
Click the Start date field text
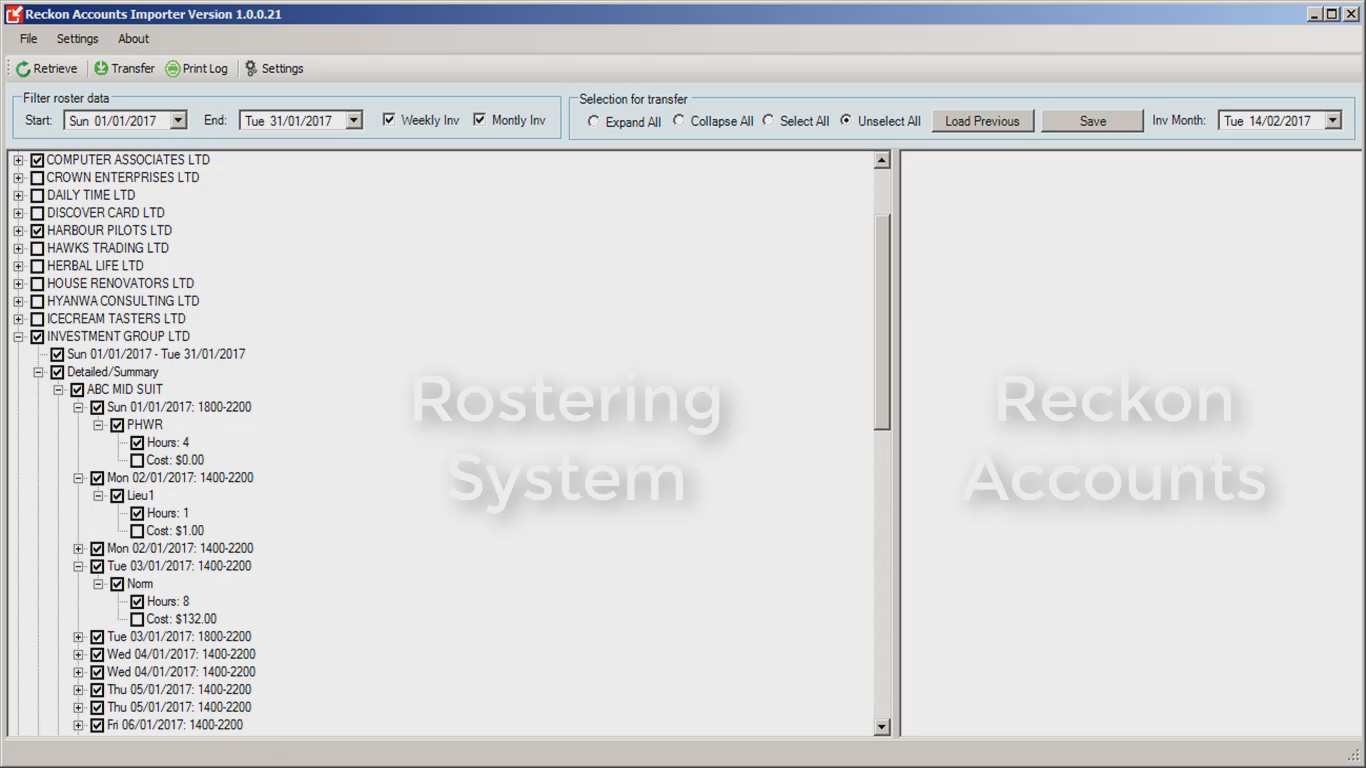tap(113, 121)
